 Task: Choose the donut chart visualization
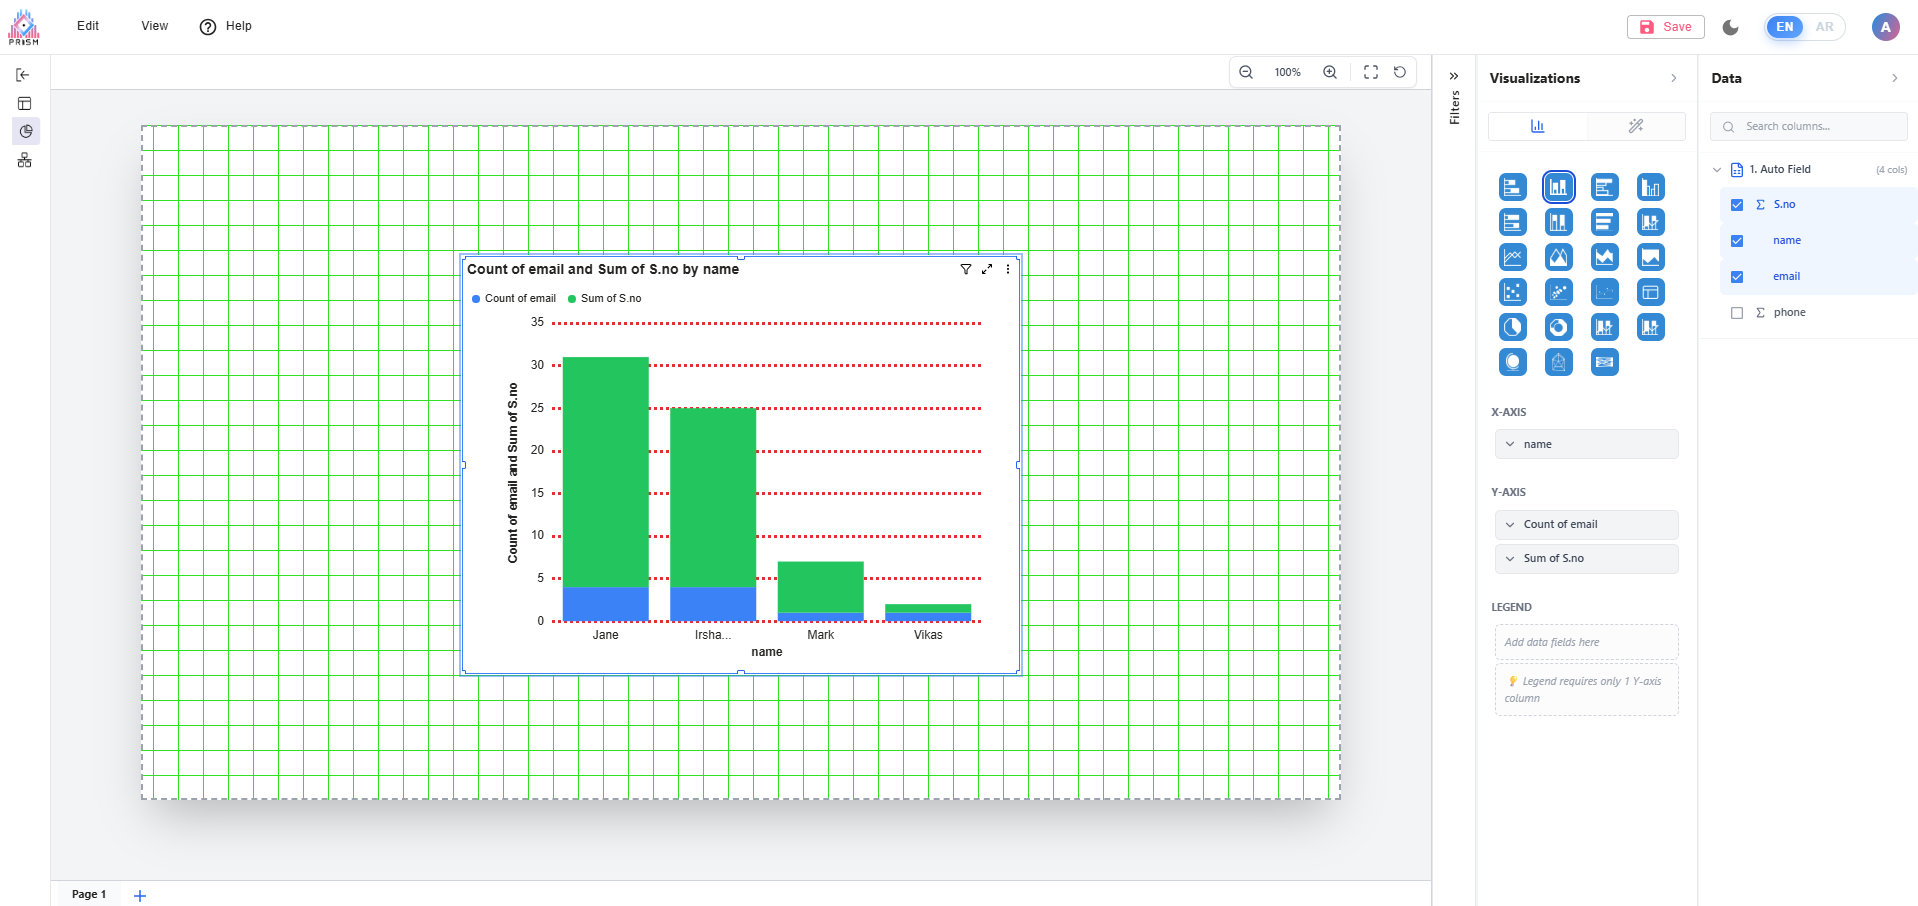tap(1558, 327)
